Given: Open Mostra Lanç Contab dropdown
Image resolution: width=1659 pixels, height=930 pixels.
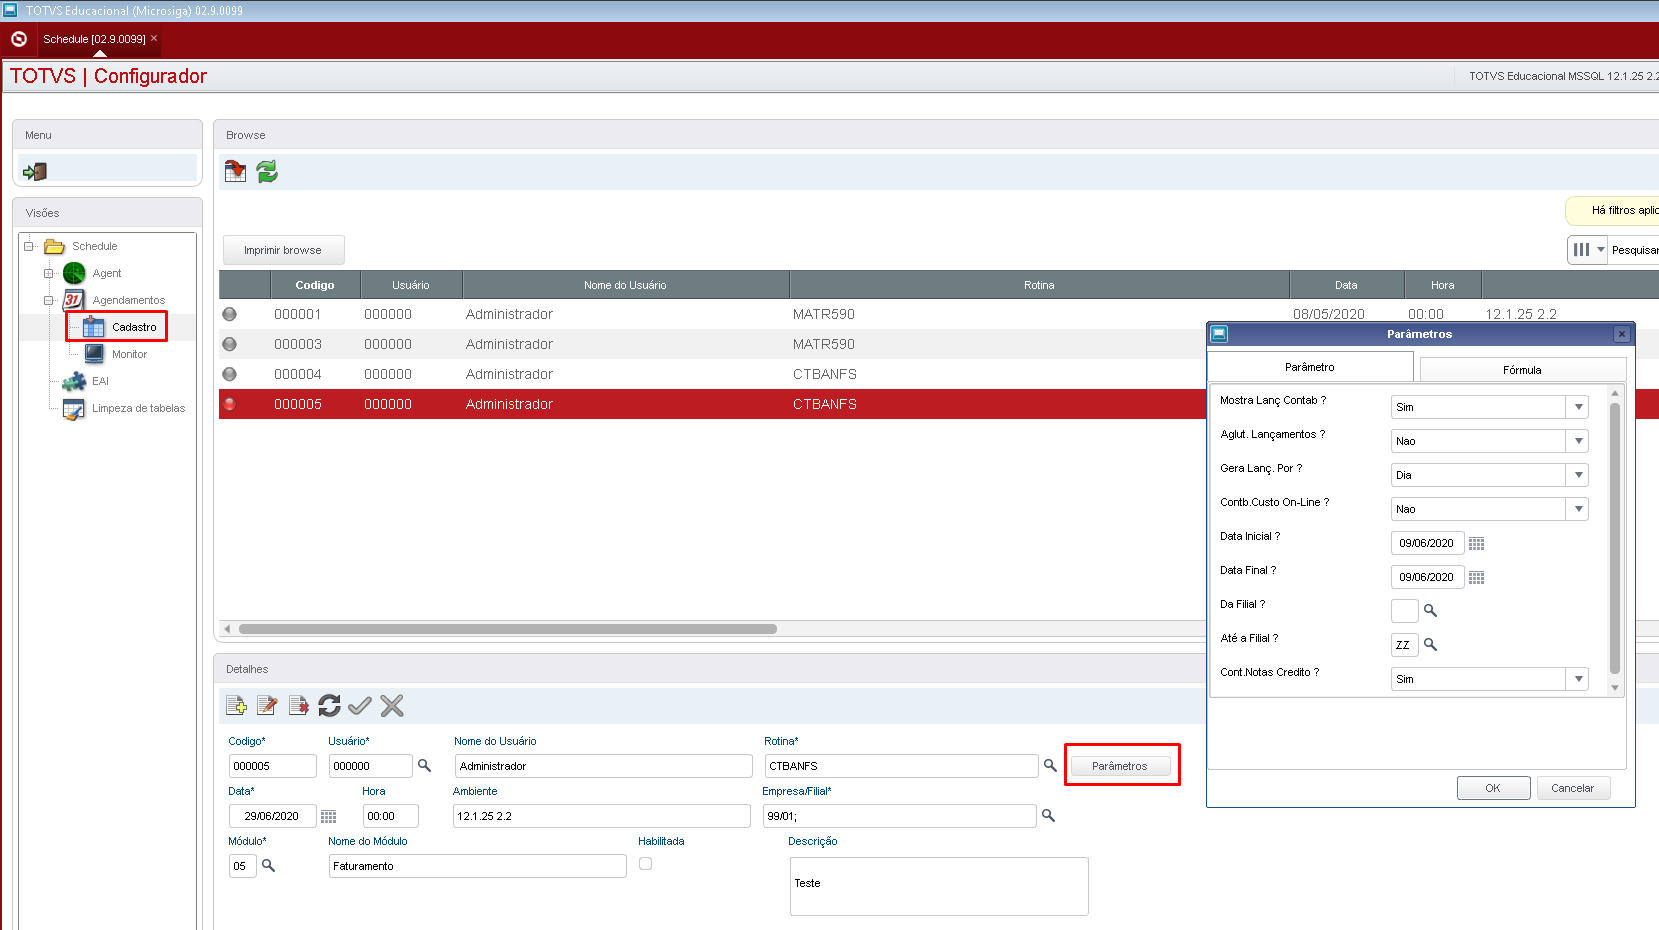Looking at the screenshot, I should pyautogui.click(x=1578, y=407).
